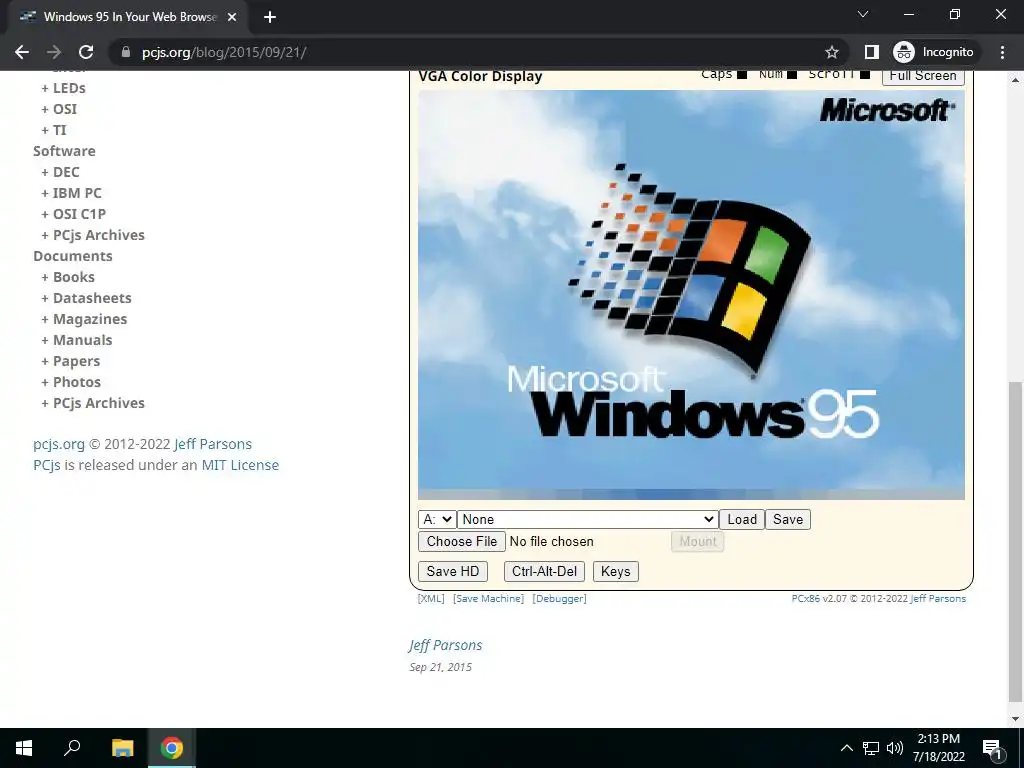This screenshot has height=768, width=1024.
Task: Click the address bar URL
Action: point(224,52)
